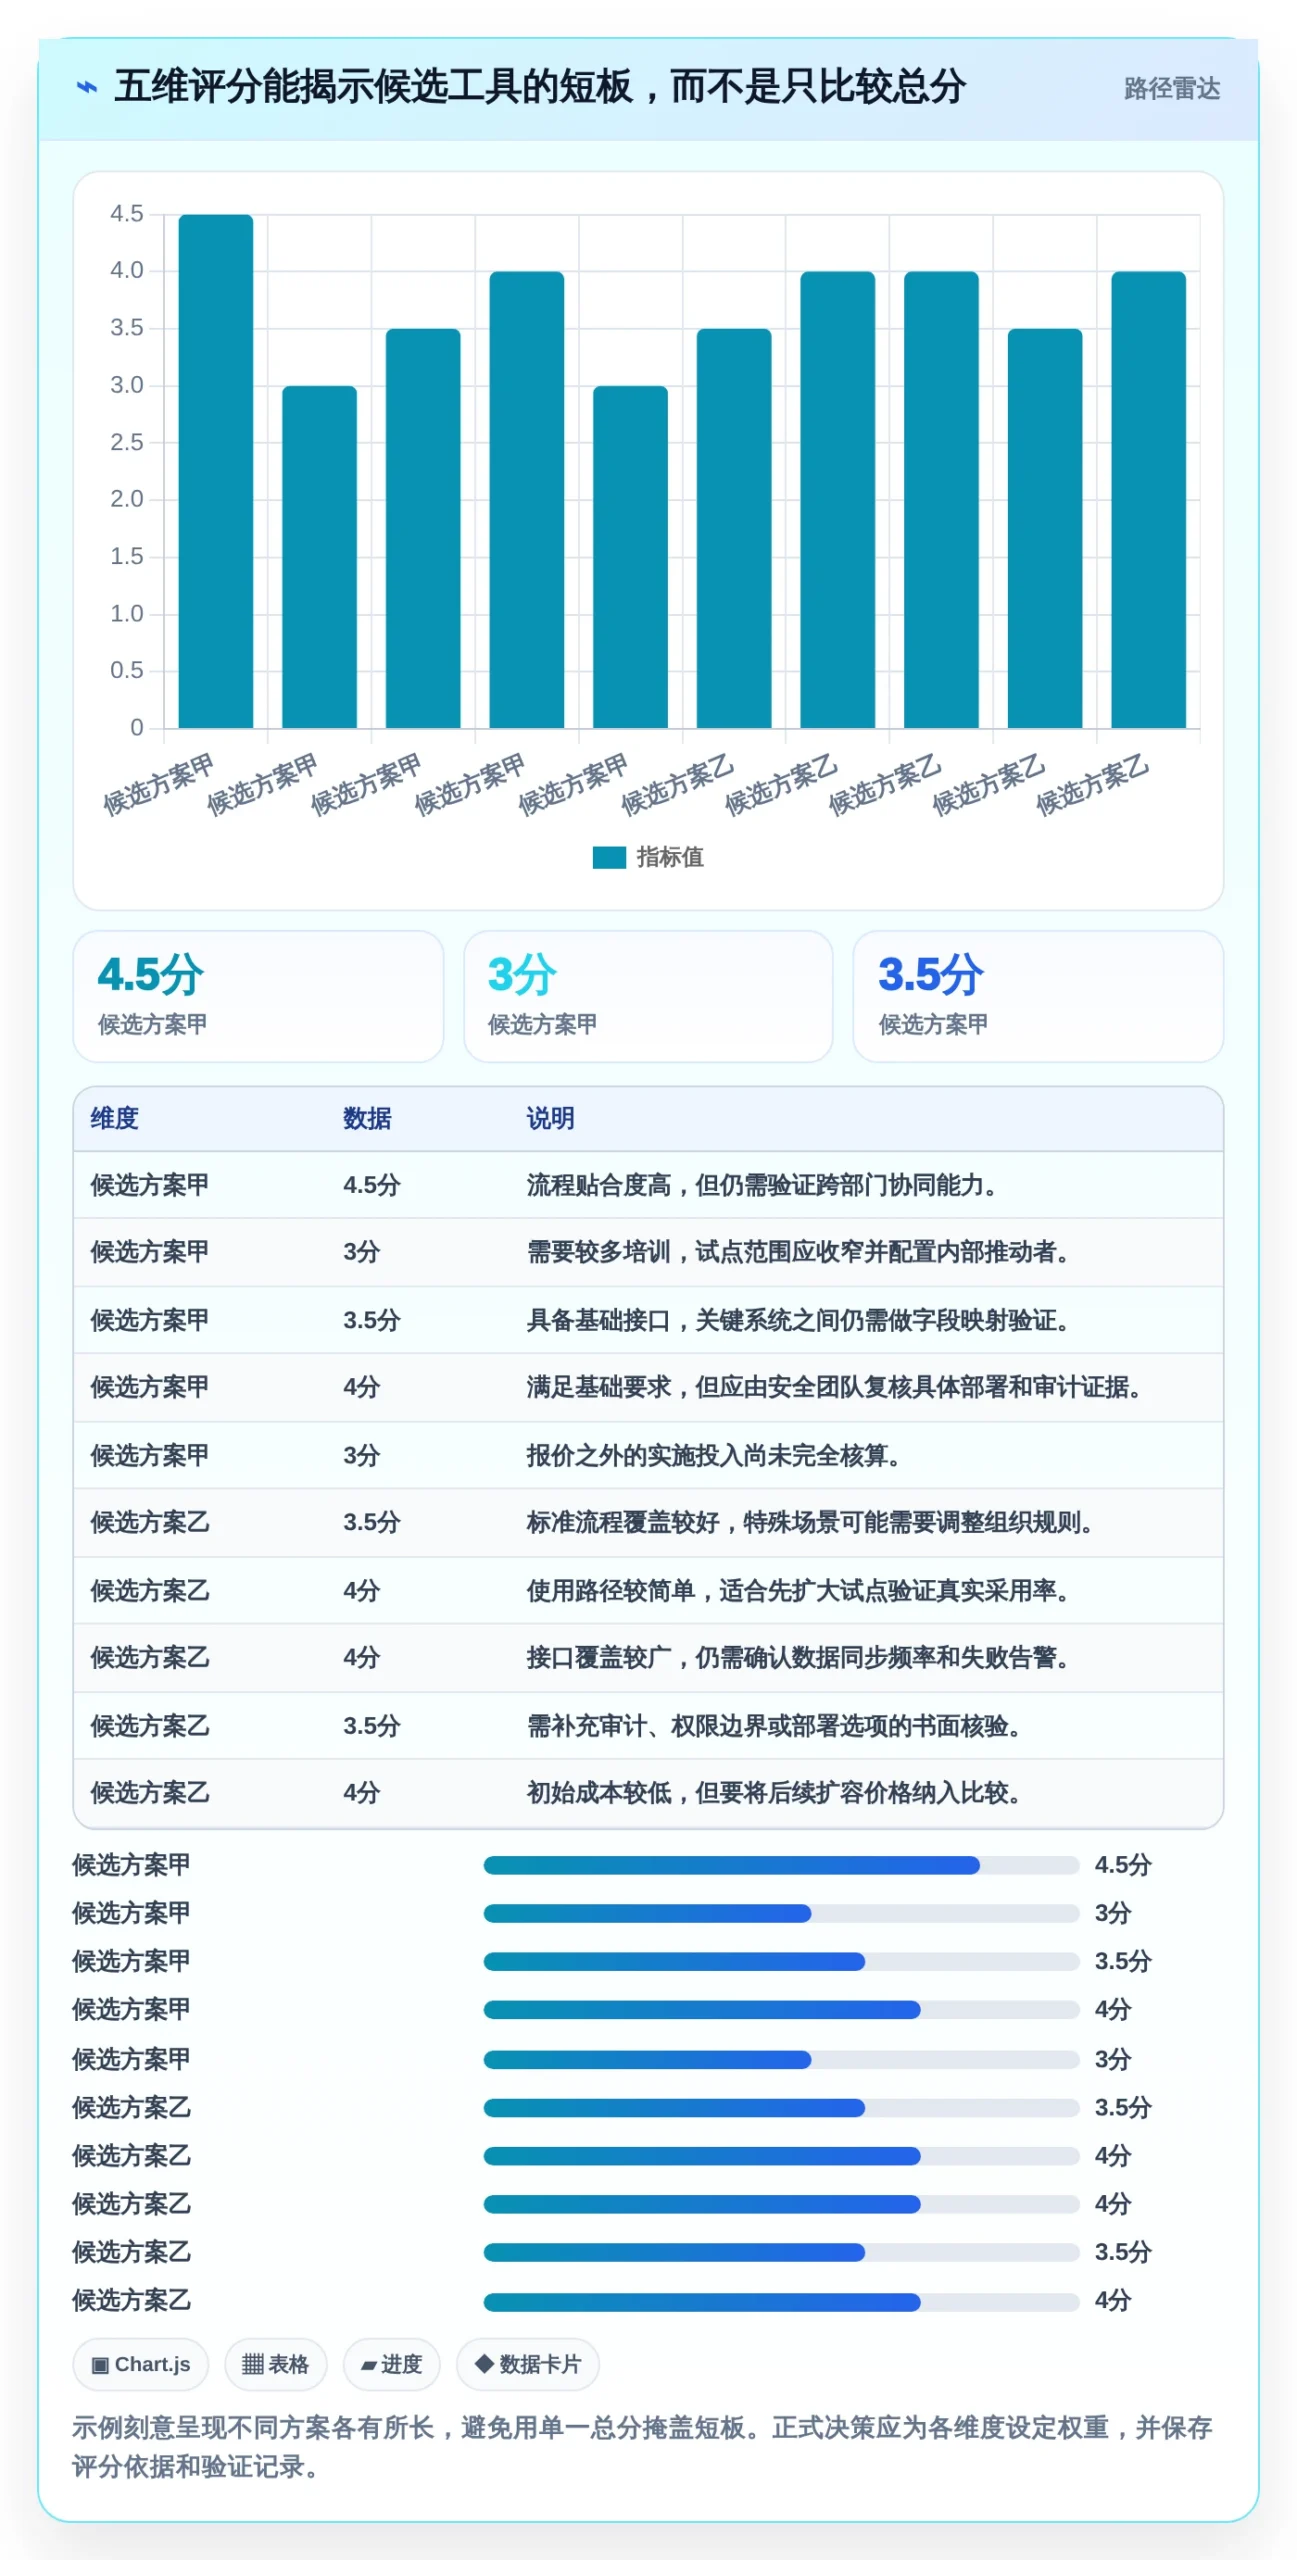Click the row 接口覆盖较广，仍需确认数据同步频率
Viewport: 1297px width, 2560px height.
(x=648, y=1657)
